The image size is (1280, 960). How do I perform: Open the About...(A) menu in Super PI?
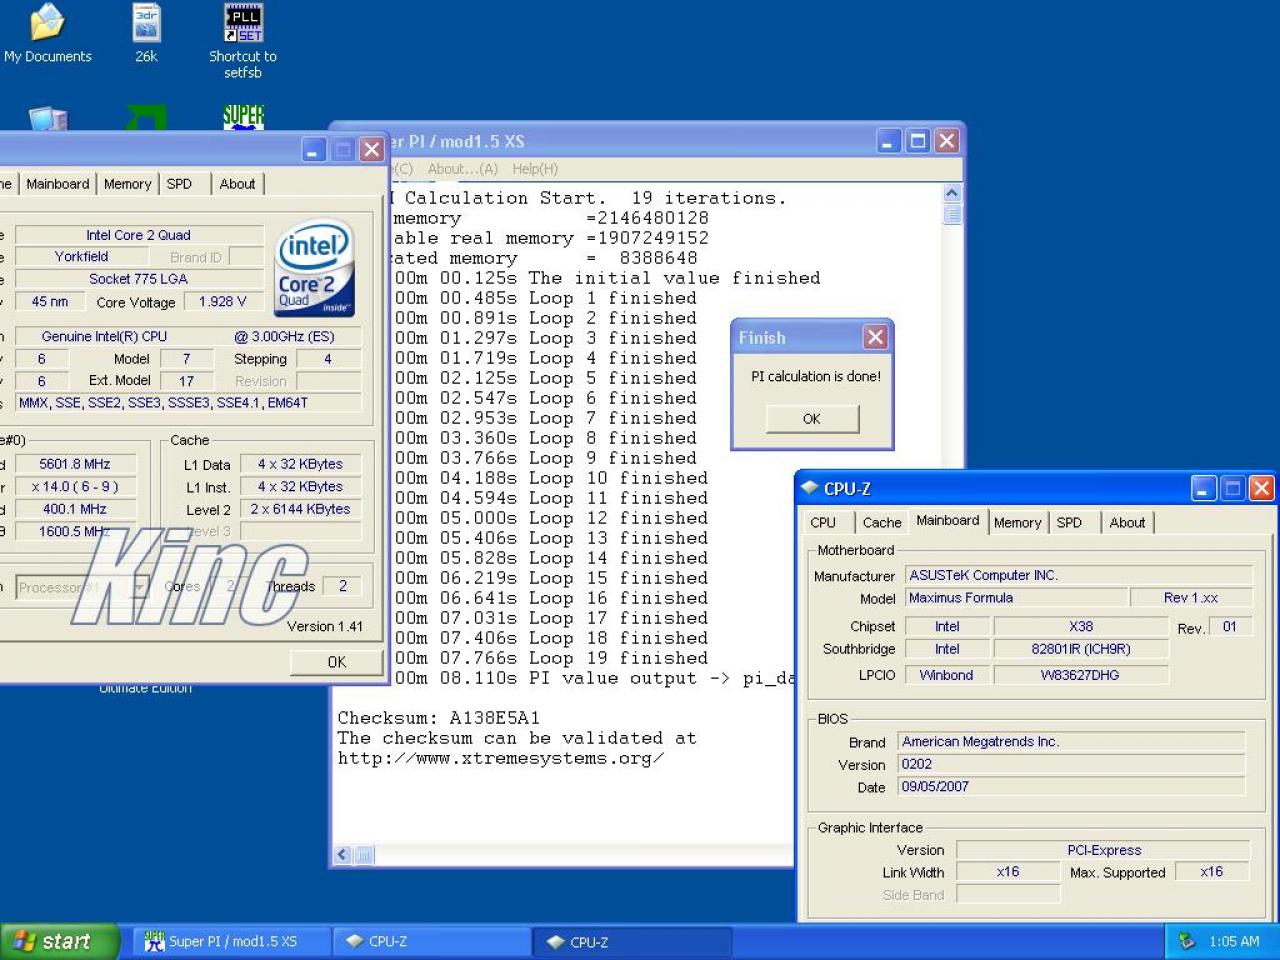pos(463,169)
